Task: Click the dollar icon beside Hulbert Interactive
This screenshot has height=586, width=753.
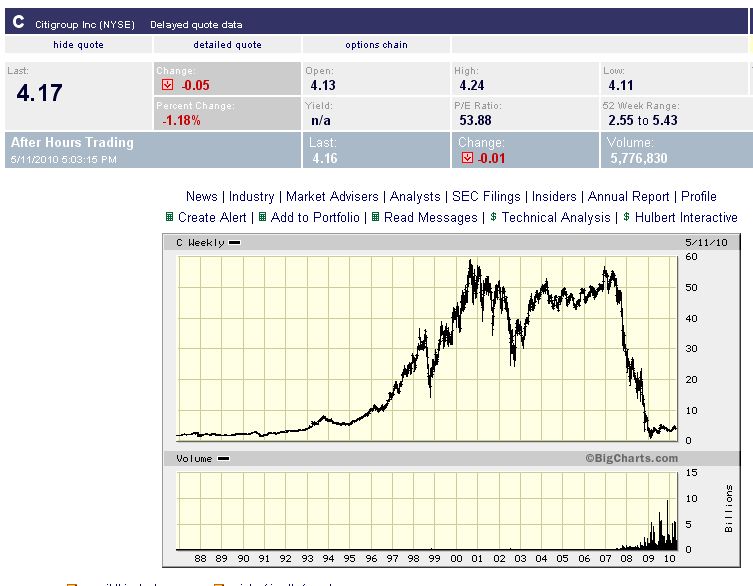Action: [626, 217]
